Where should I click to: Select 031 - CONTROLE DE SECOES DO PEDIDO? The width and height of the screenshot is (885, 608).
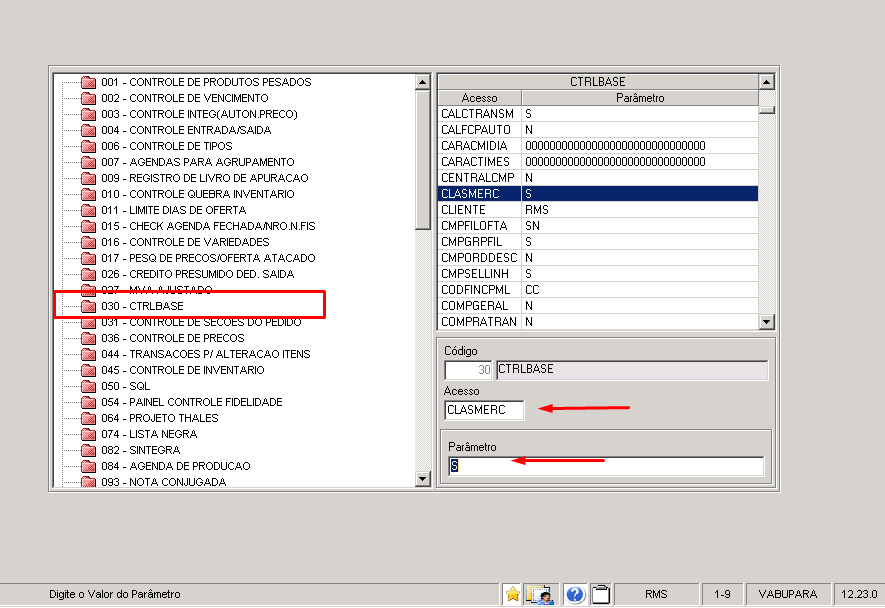point(201,322)
